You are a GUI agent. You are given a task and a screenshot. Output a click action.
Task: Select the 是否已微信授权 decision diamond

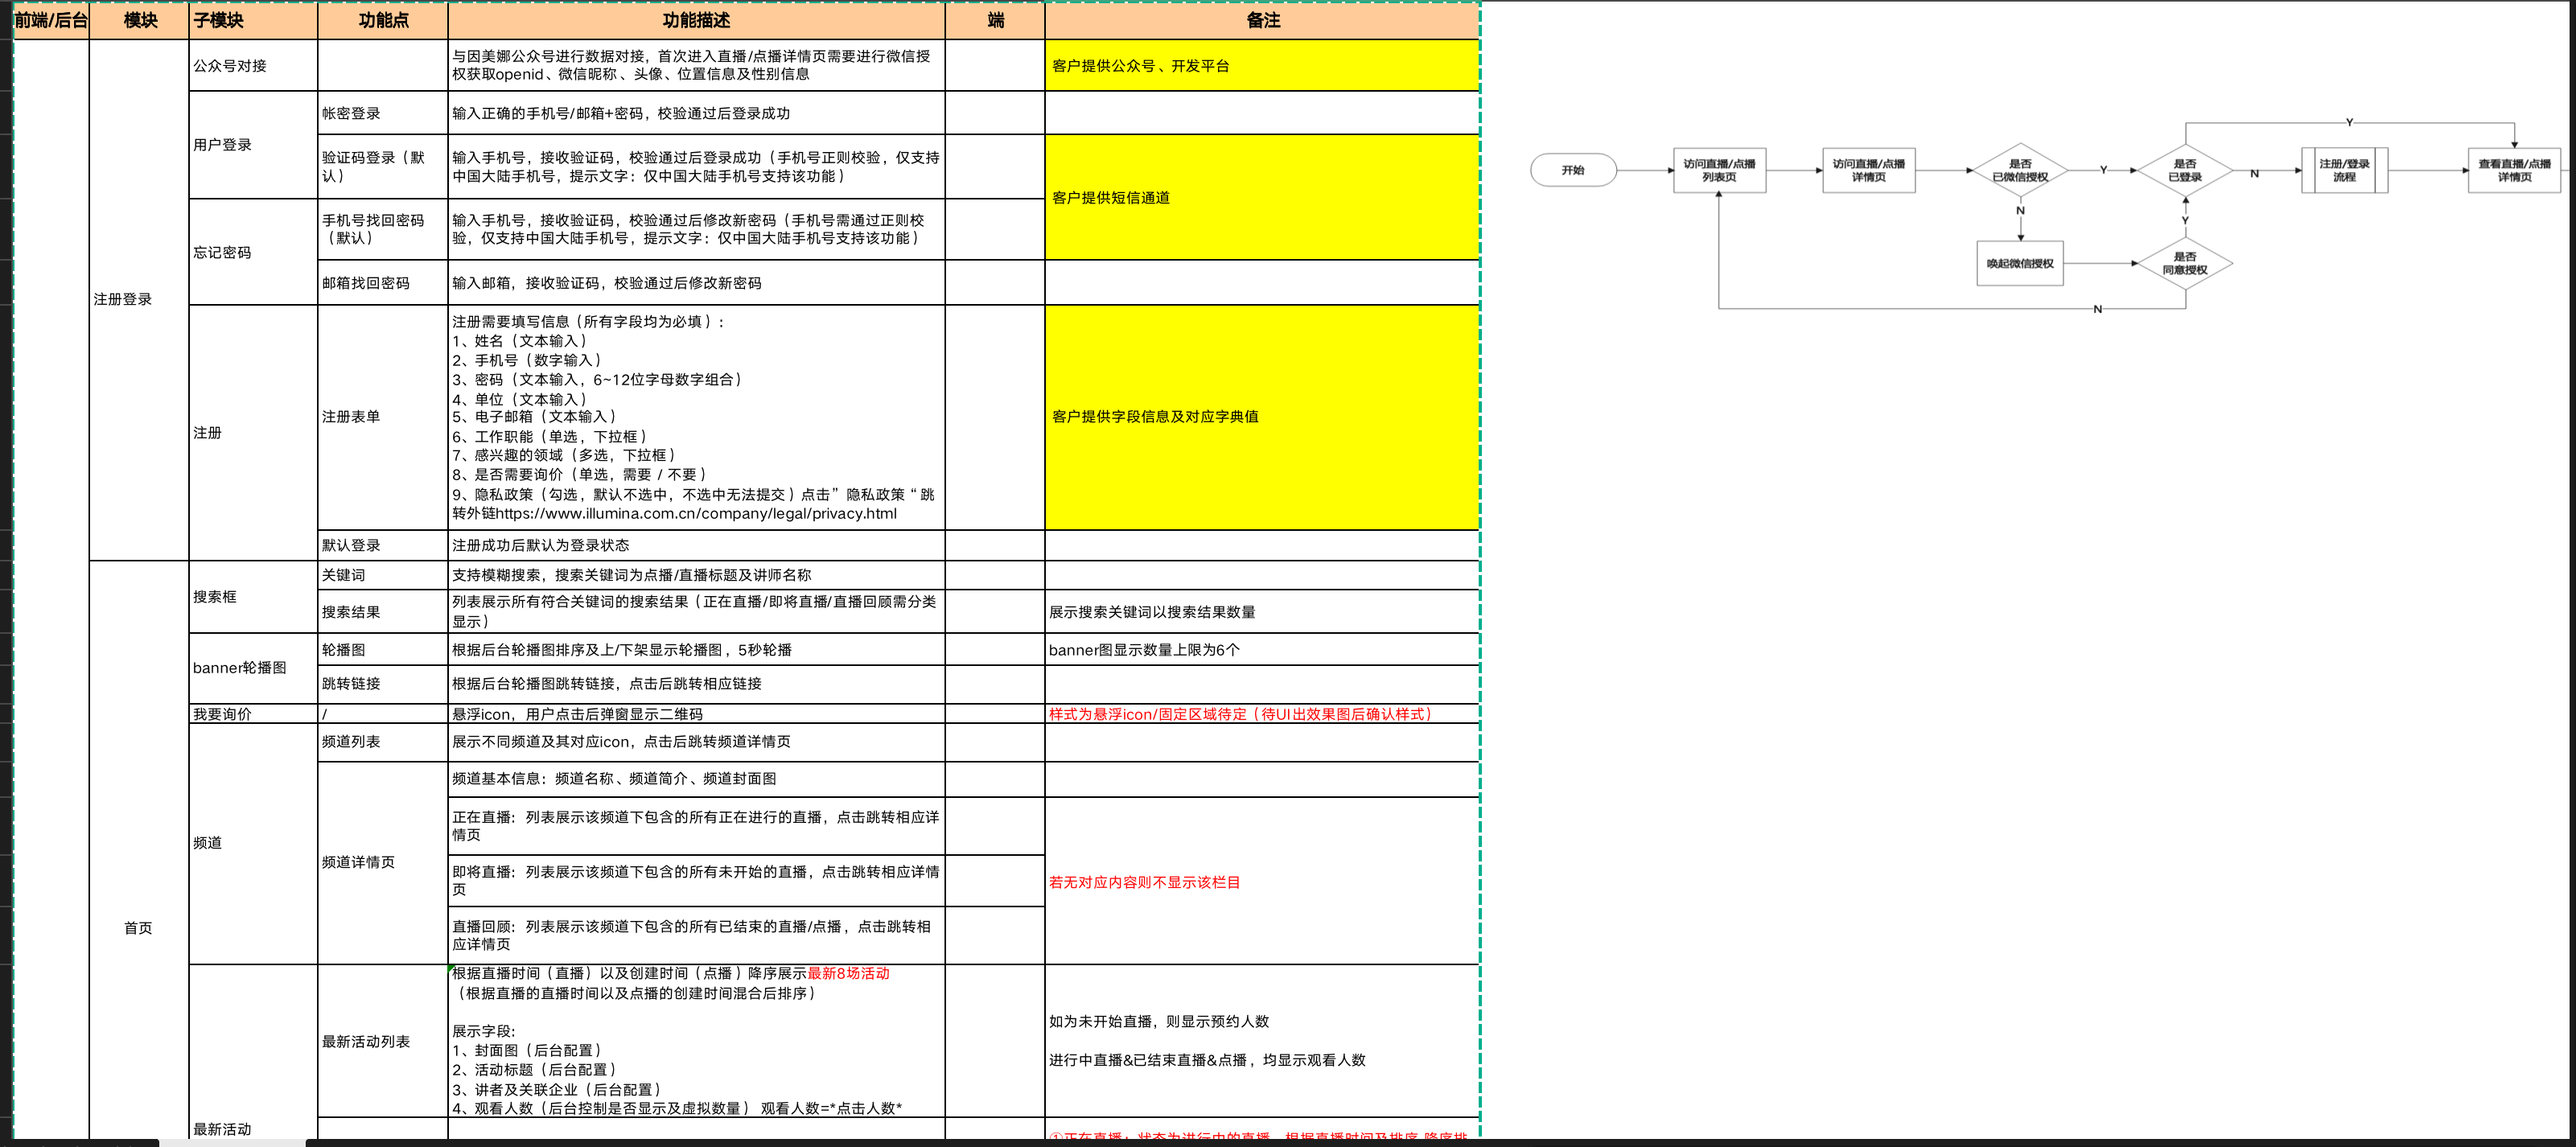click(x=2020, y=170)
